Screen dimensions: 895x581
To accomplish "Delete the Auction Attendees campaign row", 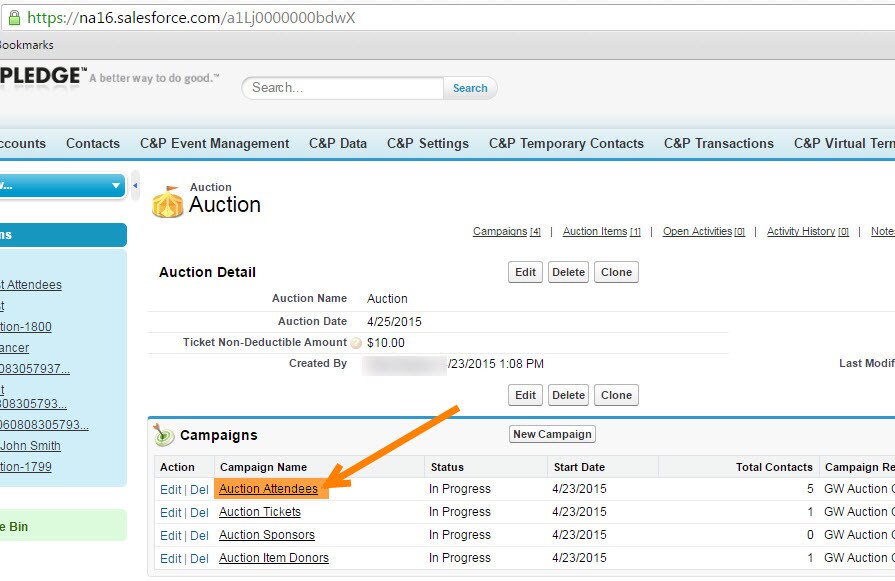I will point(199,490).
